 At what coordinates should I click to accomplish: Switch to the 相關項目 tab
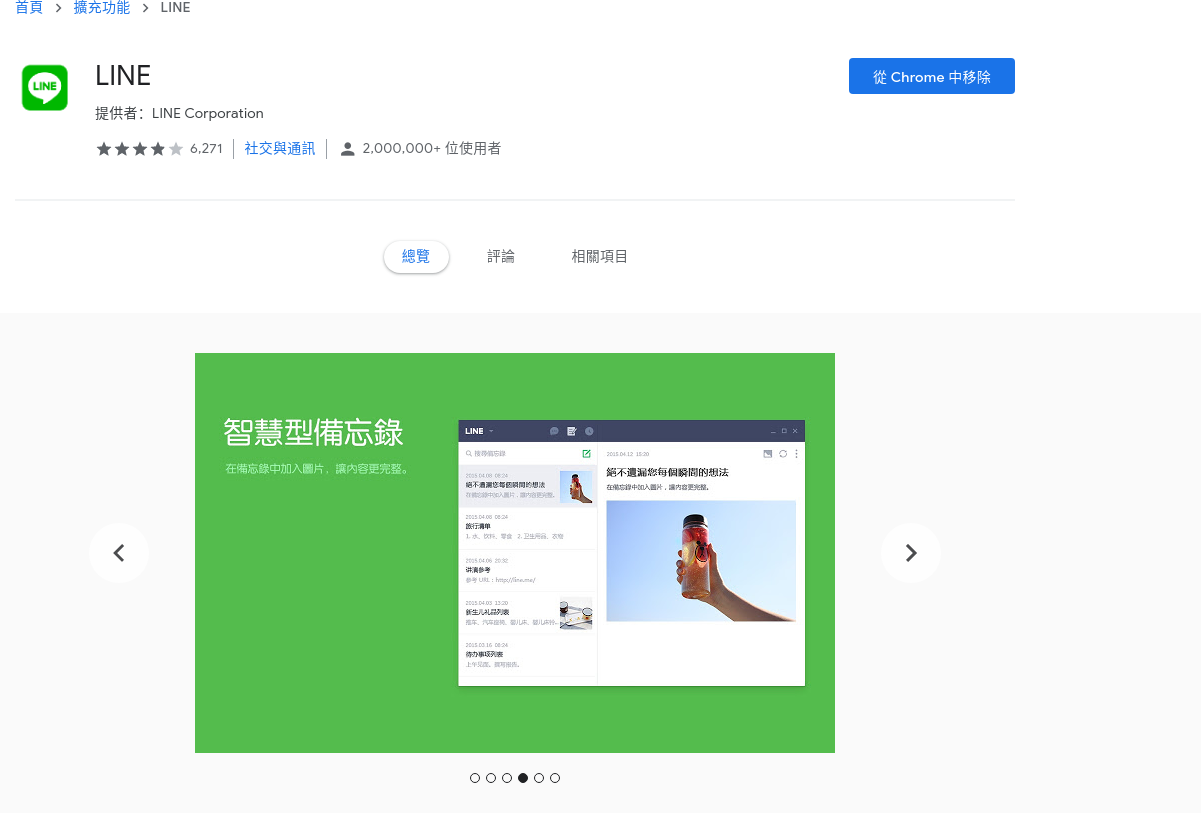[x=600, y=257]
